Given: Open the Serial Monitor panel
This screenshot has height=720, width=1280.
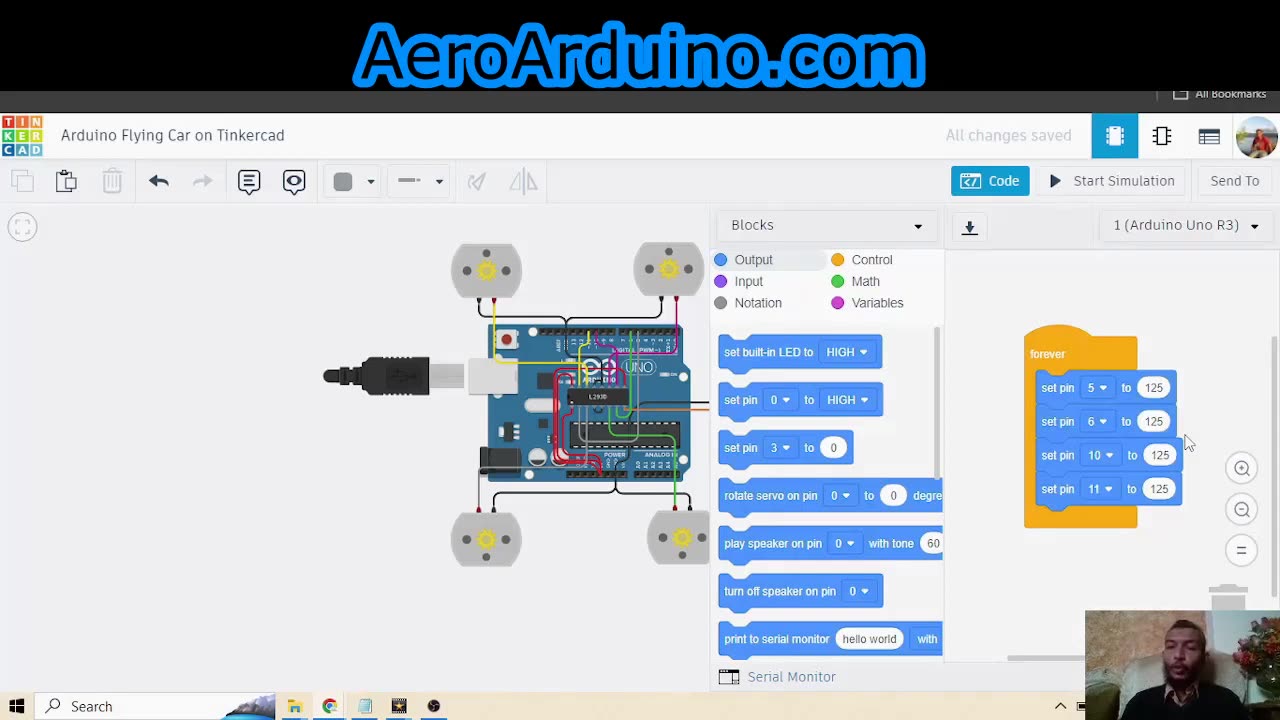Looking at the screenshot, I should (778, 677).
